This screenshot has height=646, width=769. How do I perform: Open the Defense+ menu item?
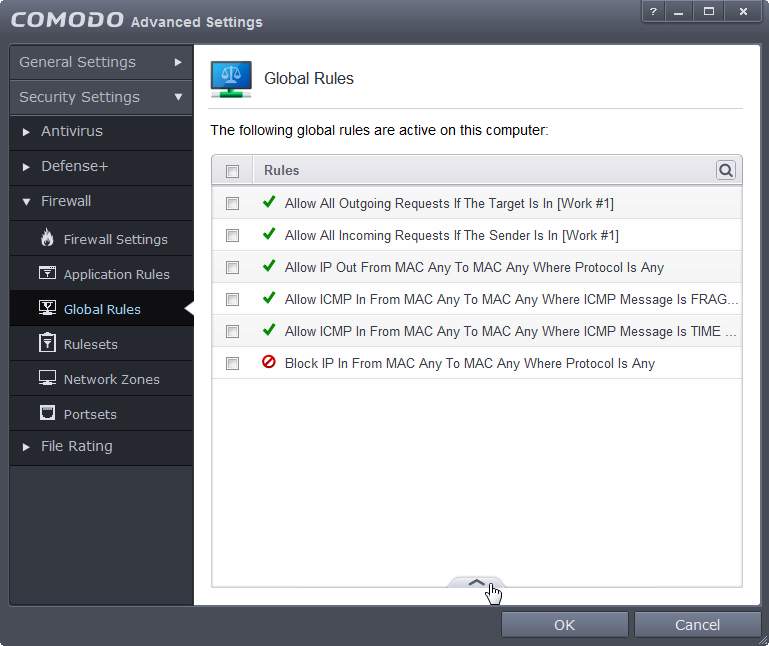74,167
